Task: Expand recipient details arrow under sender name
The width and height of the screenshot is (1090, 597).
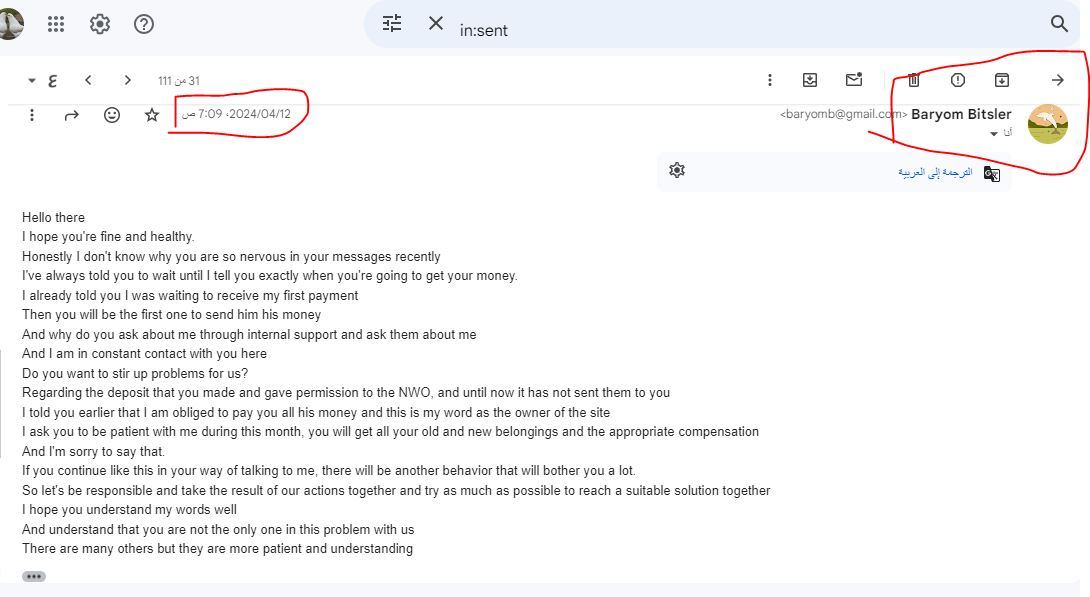Action: pyautogui.click(x=994, y=134)
